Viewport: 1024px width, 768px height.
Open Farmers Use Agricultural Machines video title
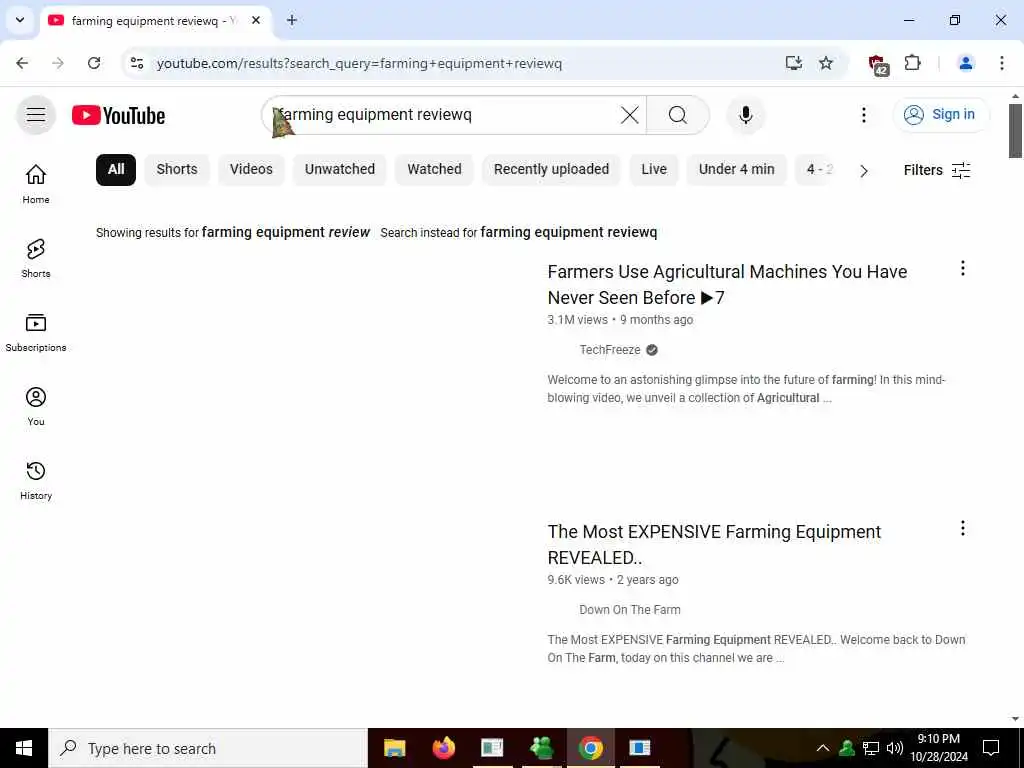727,285
